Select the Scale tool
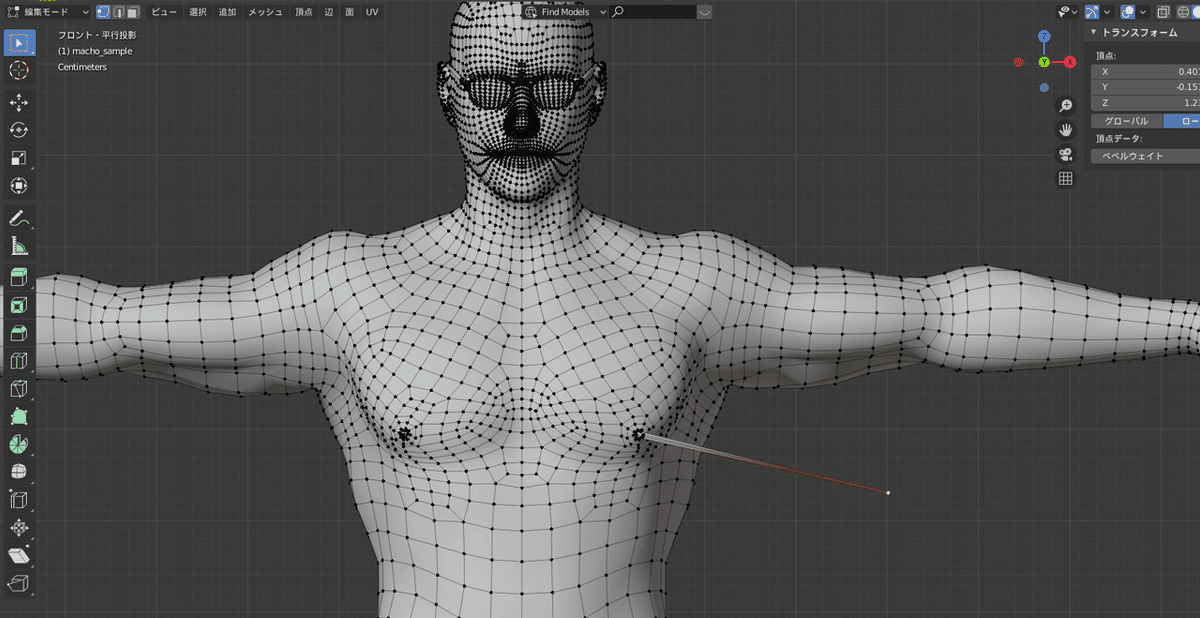This screenshot has width=1200, height=618. point(19,159)
